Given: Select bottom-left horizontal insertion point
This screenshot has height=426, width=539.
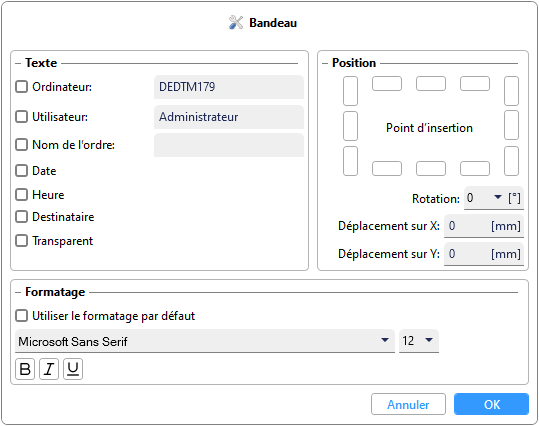Looking at the screenshot, I should [387, 168].
